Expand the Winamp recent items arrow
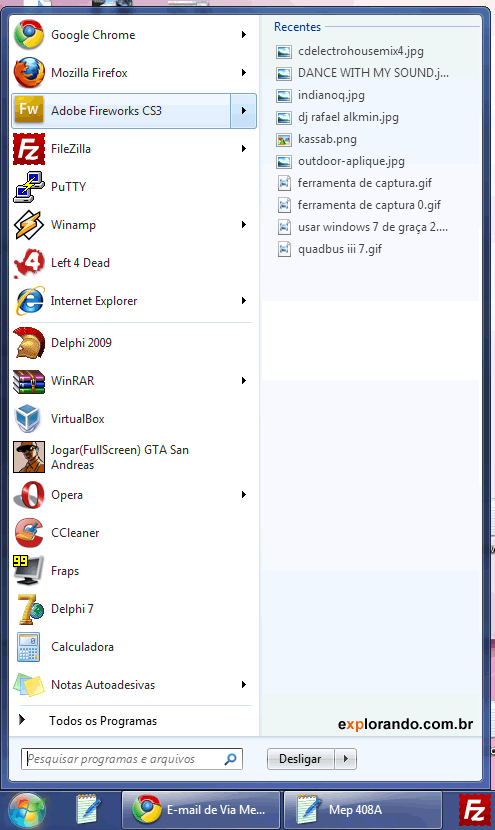This screenshot has width=495, height=830. tap(244, 225)
